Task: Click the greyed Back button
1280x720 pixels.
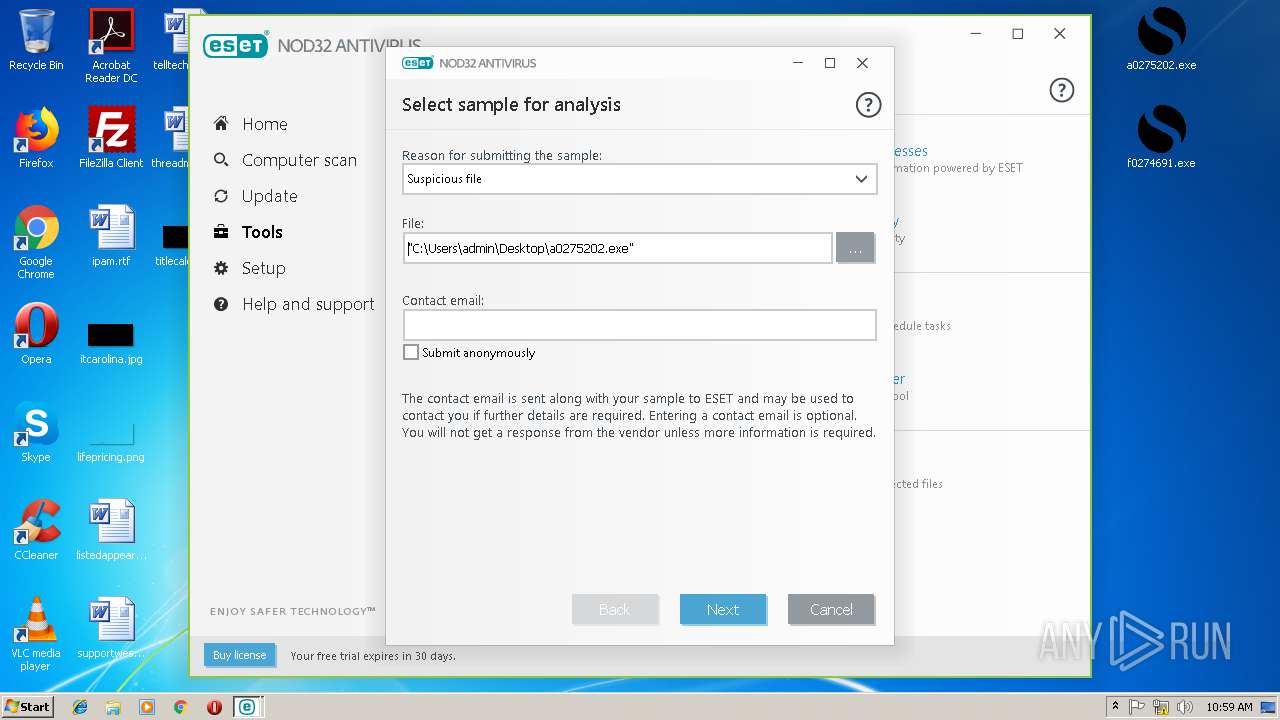Action: tap(615, 609)
